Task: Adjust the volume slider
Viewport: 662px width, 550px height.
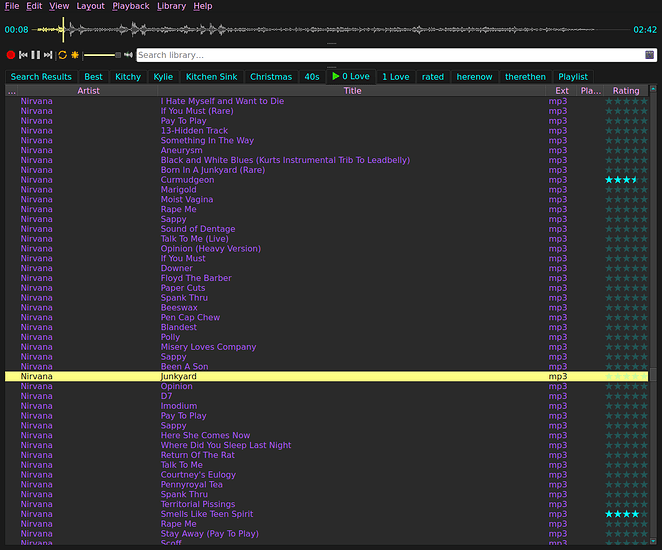Action: click(102, 55)
